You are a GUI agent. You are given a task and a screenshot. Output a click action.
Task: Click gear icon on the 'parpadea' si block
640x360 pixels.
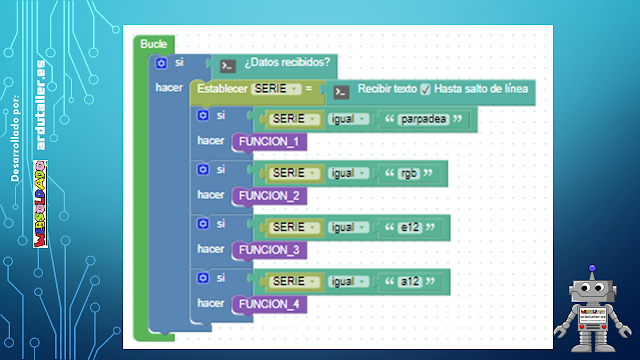[x=203, y=116]
